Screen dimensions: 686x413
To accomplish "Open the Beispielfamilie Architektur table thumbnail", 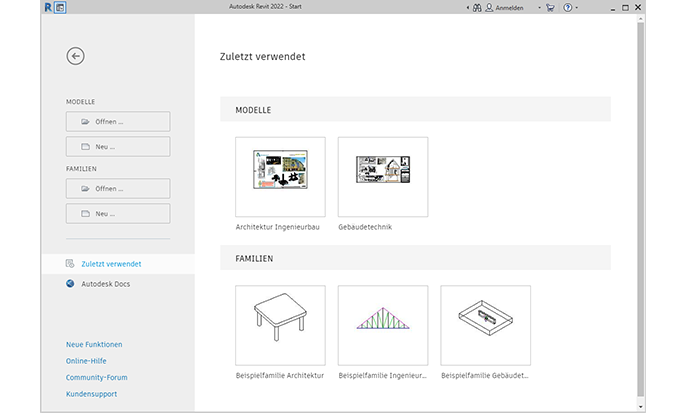I will pyautogui.click(x=280, y=326).
